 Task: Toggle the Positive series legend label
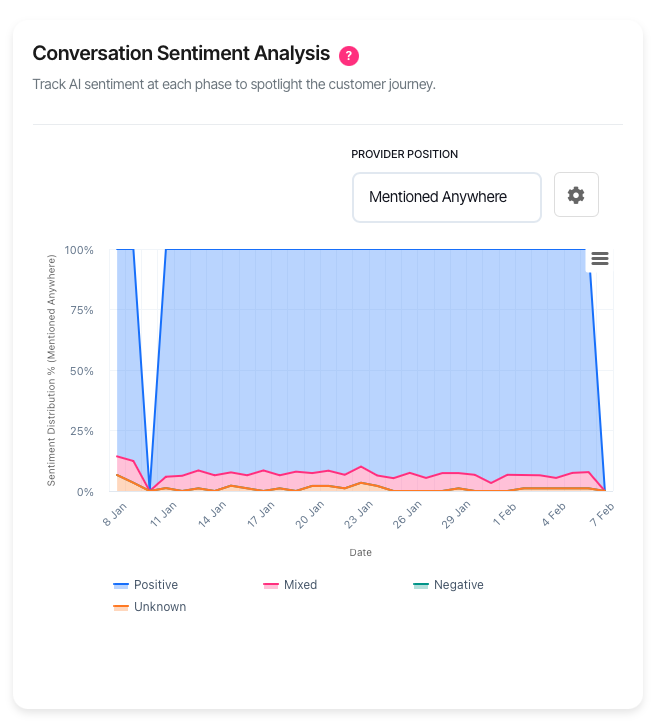[x=155, y=585]
